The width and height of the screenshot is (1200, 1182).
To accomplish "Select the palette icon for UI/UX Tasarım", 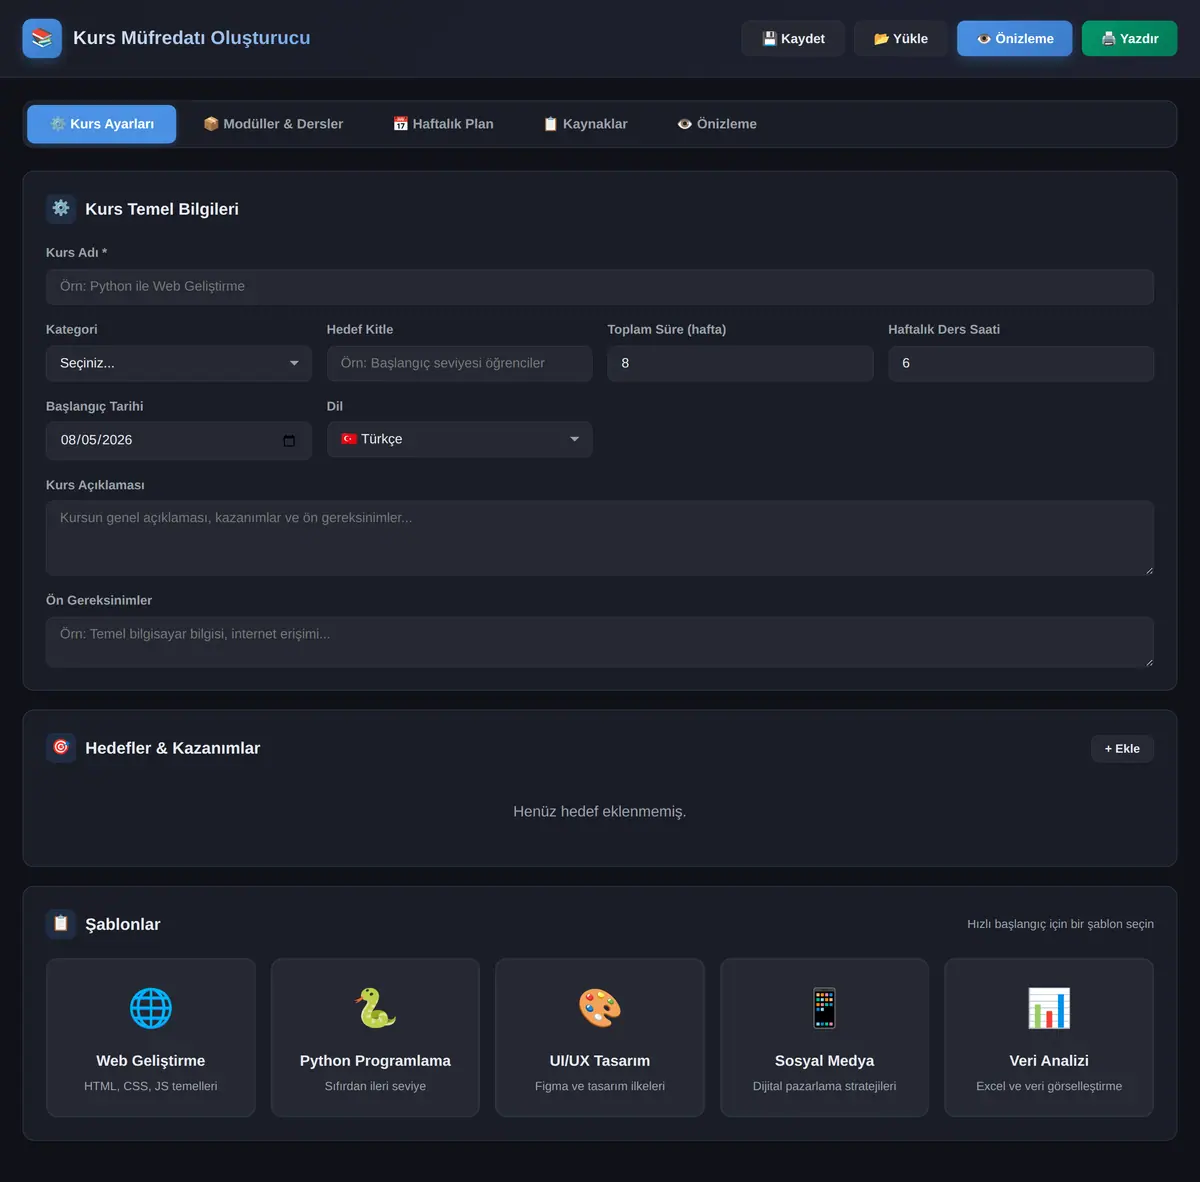I will 600,1008.
